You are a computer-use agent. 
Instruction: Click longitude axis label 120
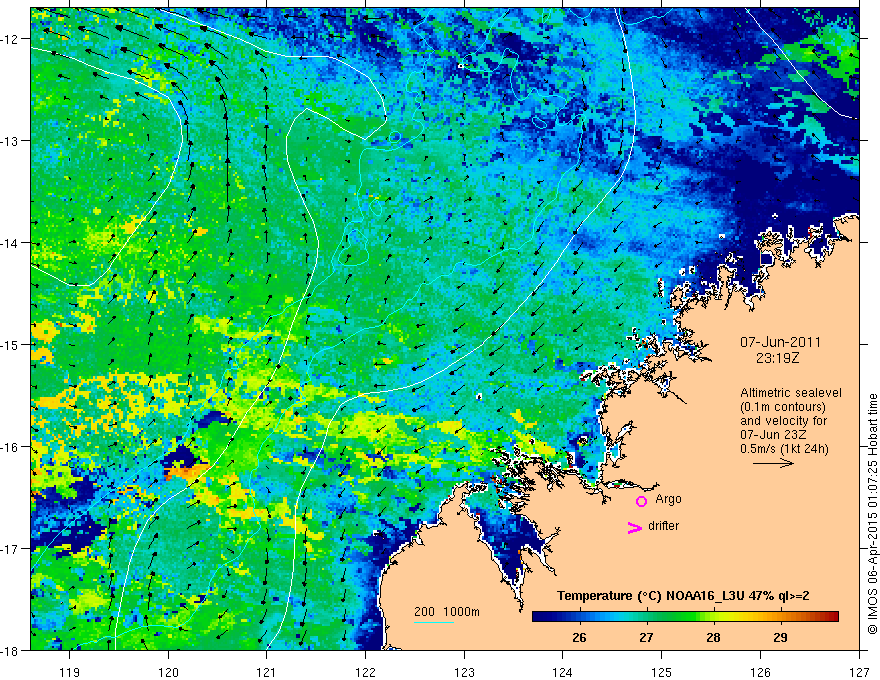click(168, 672)
